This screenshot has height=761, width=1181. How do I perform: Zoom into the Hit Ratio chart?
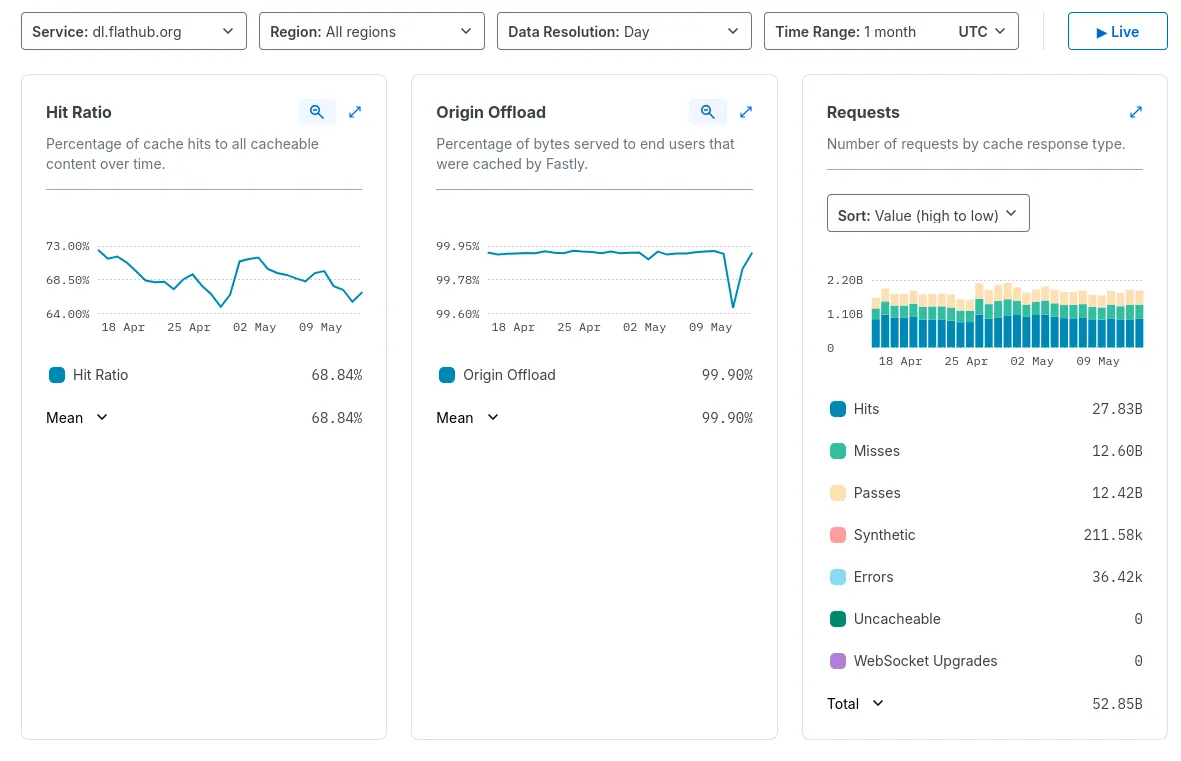[316, 112]
